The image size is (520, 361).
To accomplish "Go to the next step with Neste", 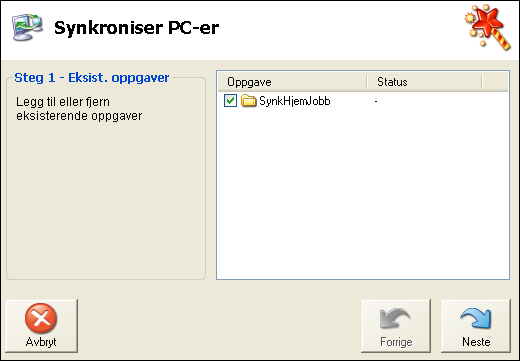I will (476, 326).
